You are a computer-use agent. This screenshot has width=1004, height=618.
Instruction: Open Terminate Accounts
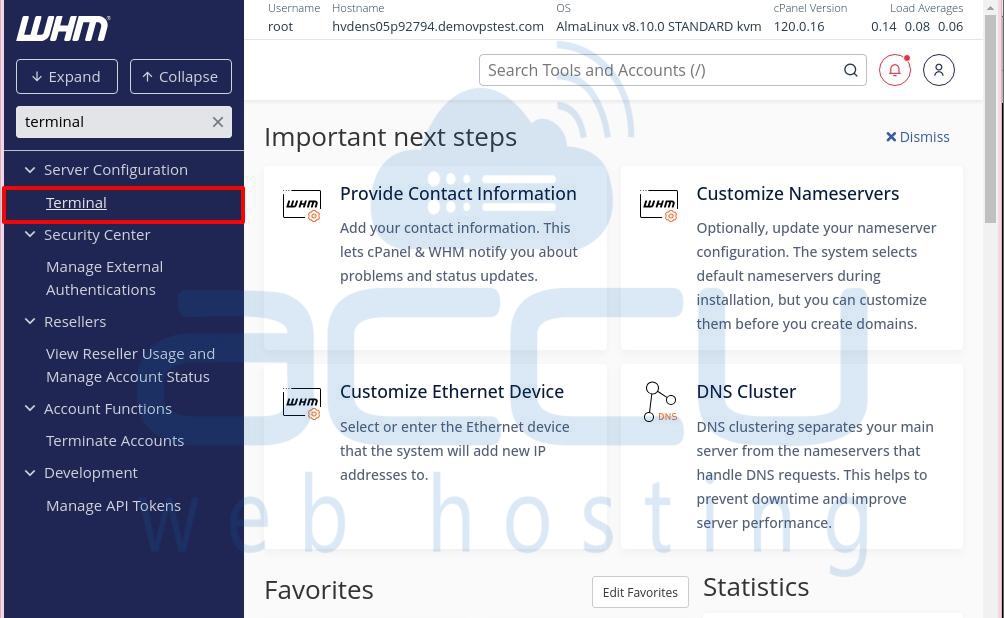coord(115,441)
